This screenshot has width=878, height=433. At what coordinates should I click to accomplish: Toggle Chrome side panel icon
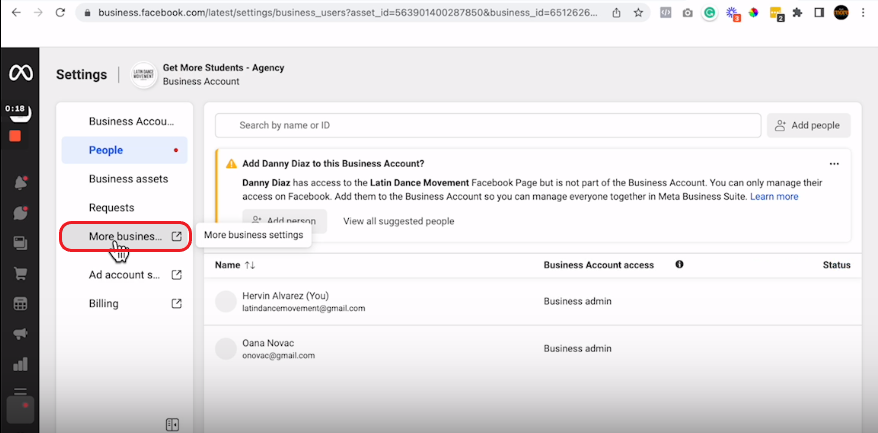click(819, 12)
